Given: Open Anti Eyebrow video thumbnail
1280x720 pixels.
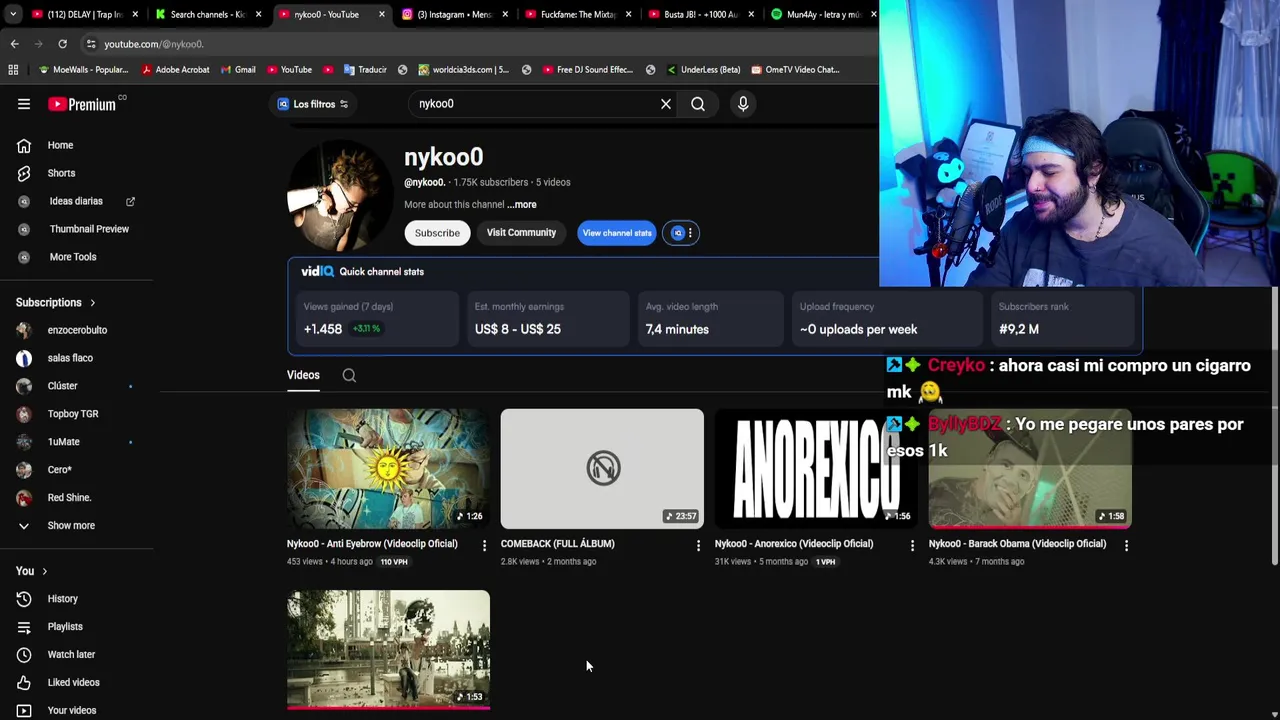Looking at the screenshot, I should tap(388, 468).
